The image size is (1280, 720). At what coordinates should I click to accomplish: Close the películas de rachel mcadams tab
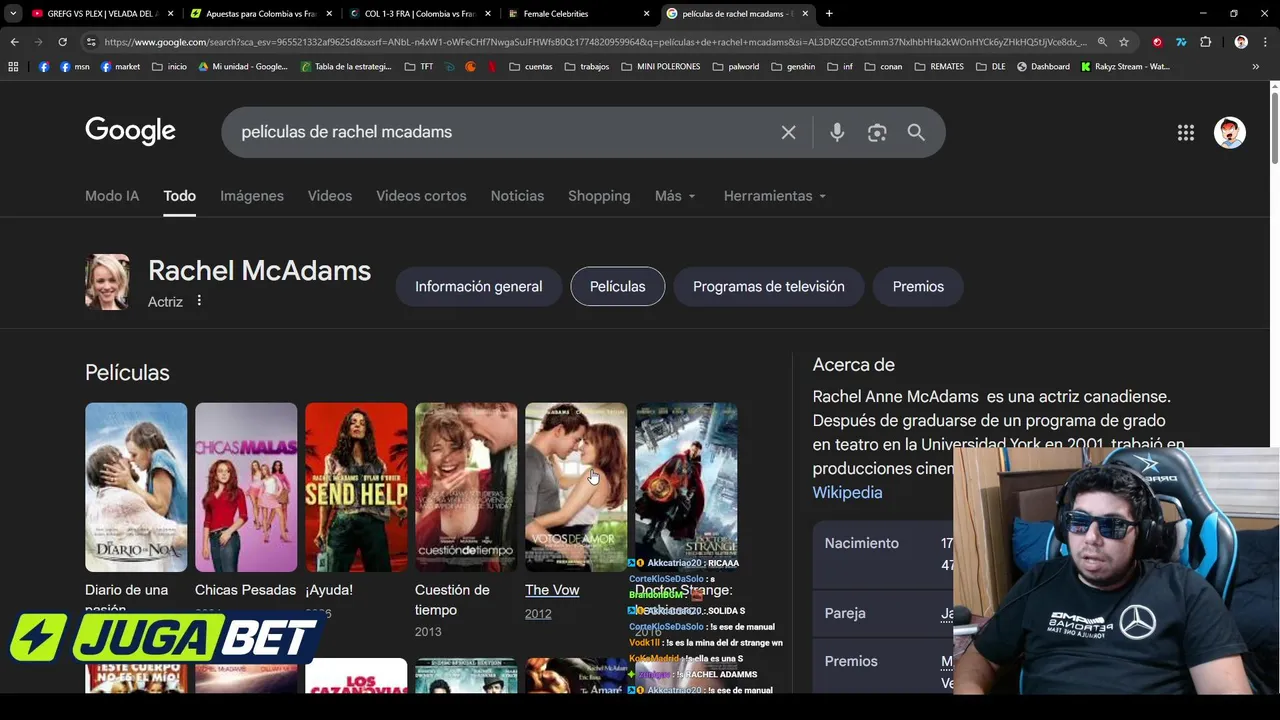click(805, 14)
